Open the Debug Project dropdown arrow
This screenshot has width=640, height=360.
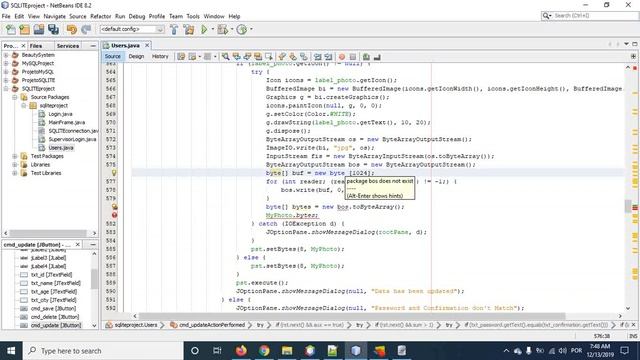(x=232, y=29)
